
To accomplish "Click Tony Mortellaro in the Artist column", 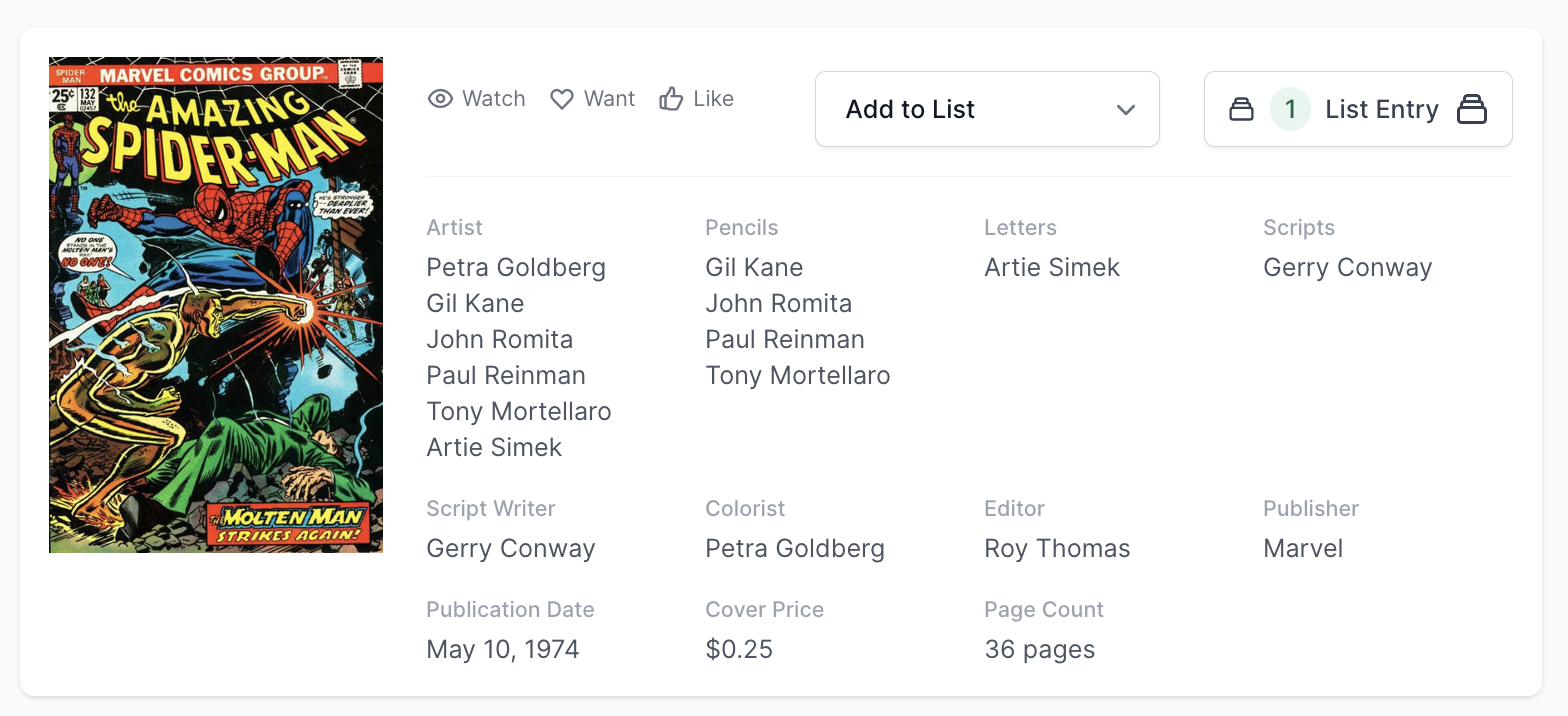I will click(x=518, y=412).
